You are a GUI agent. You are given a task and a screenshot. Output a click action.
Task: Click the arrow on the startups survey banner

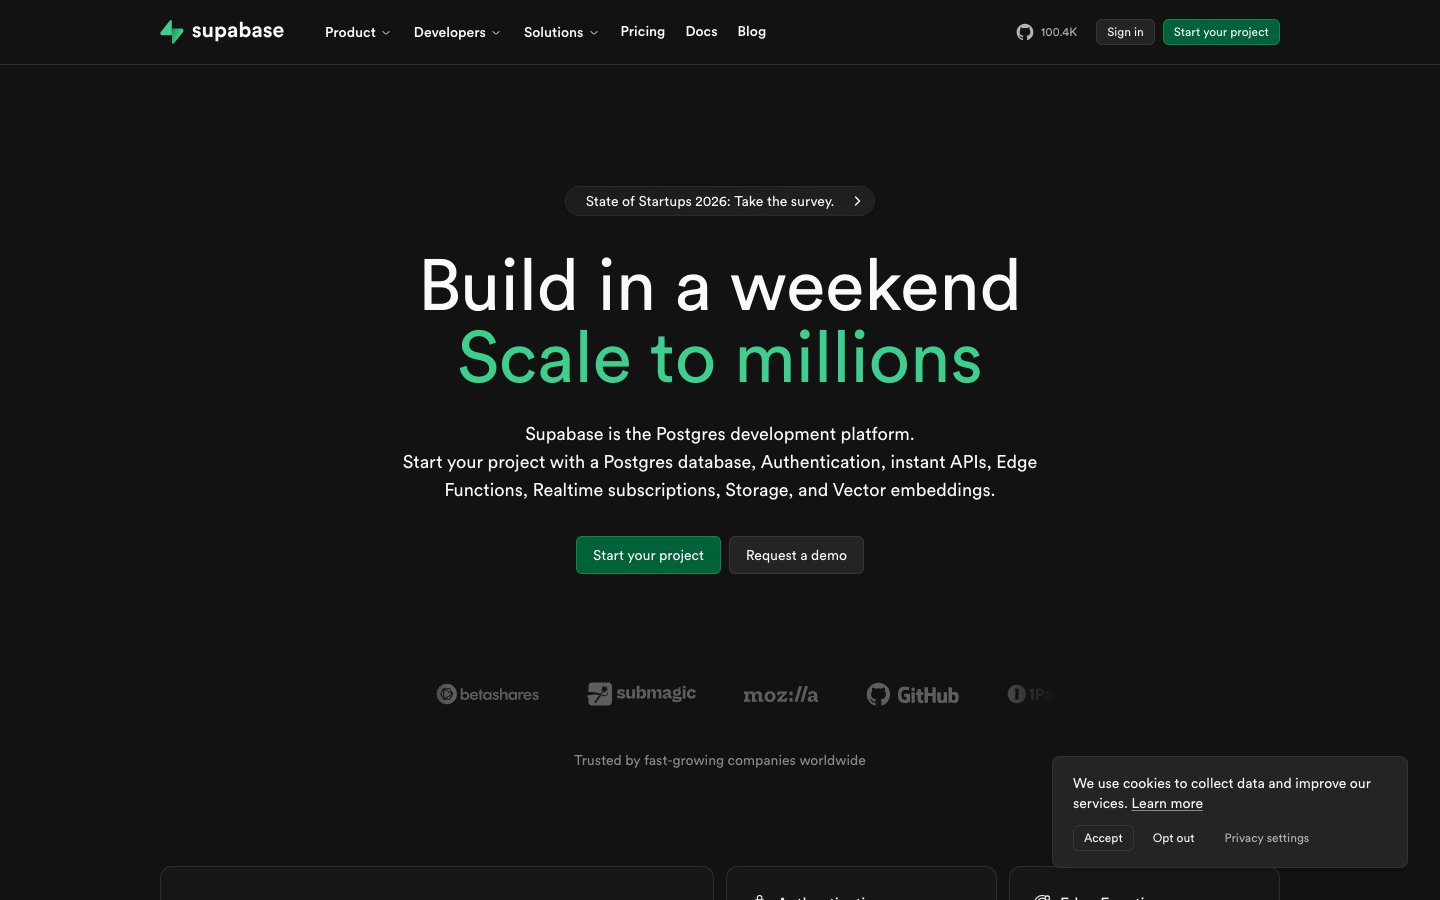(x=857, y=201)
